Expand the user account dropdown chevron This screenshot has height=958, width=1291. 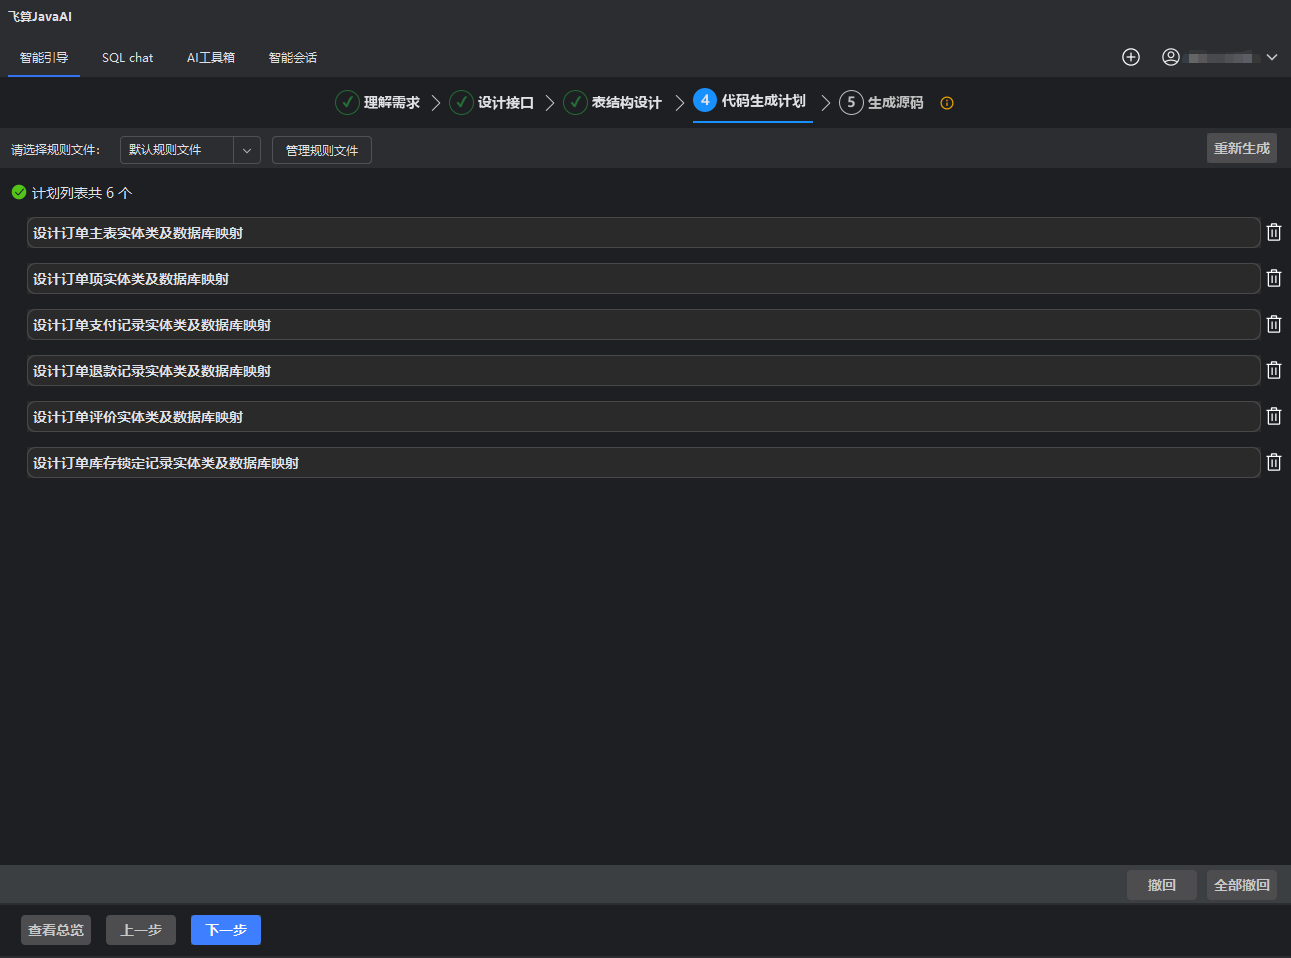pyautogui.click(x=1272, y=57)
